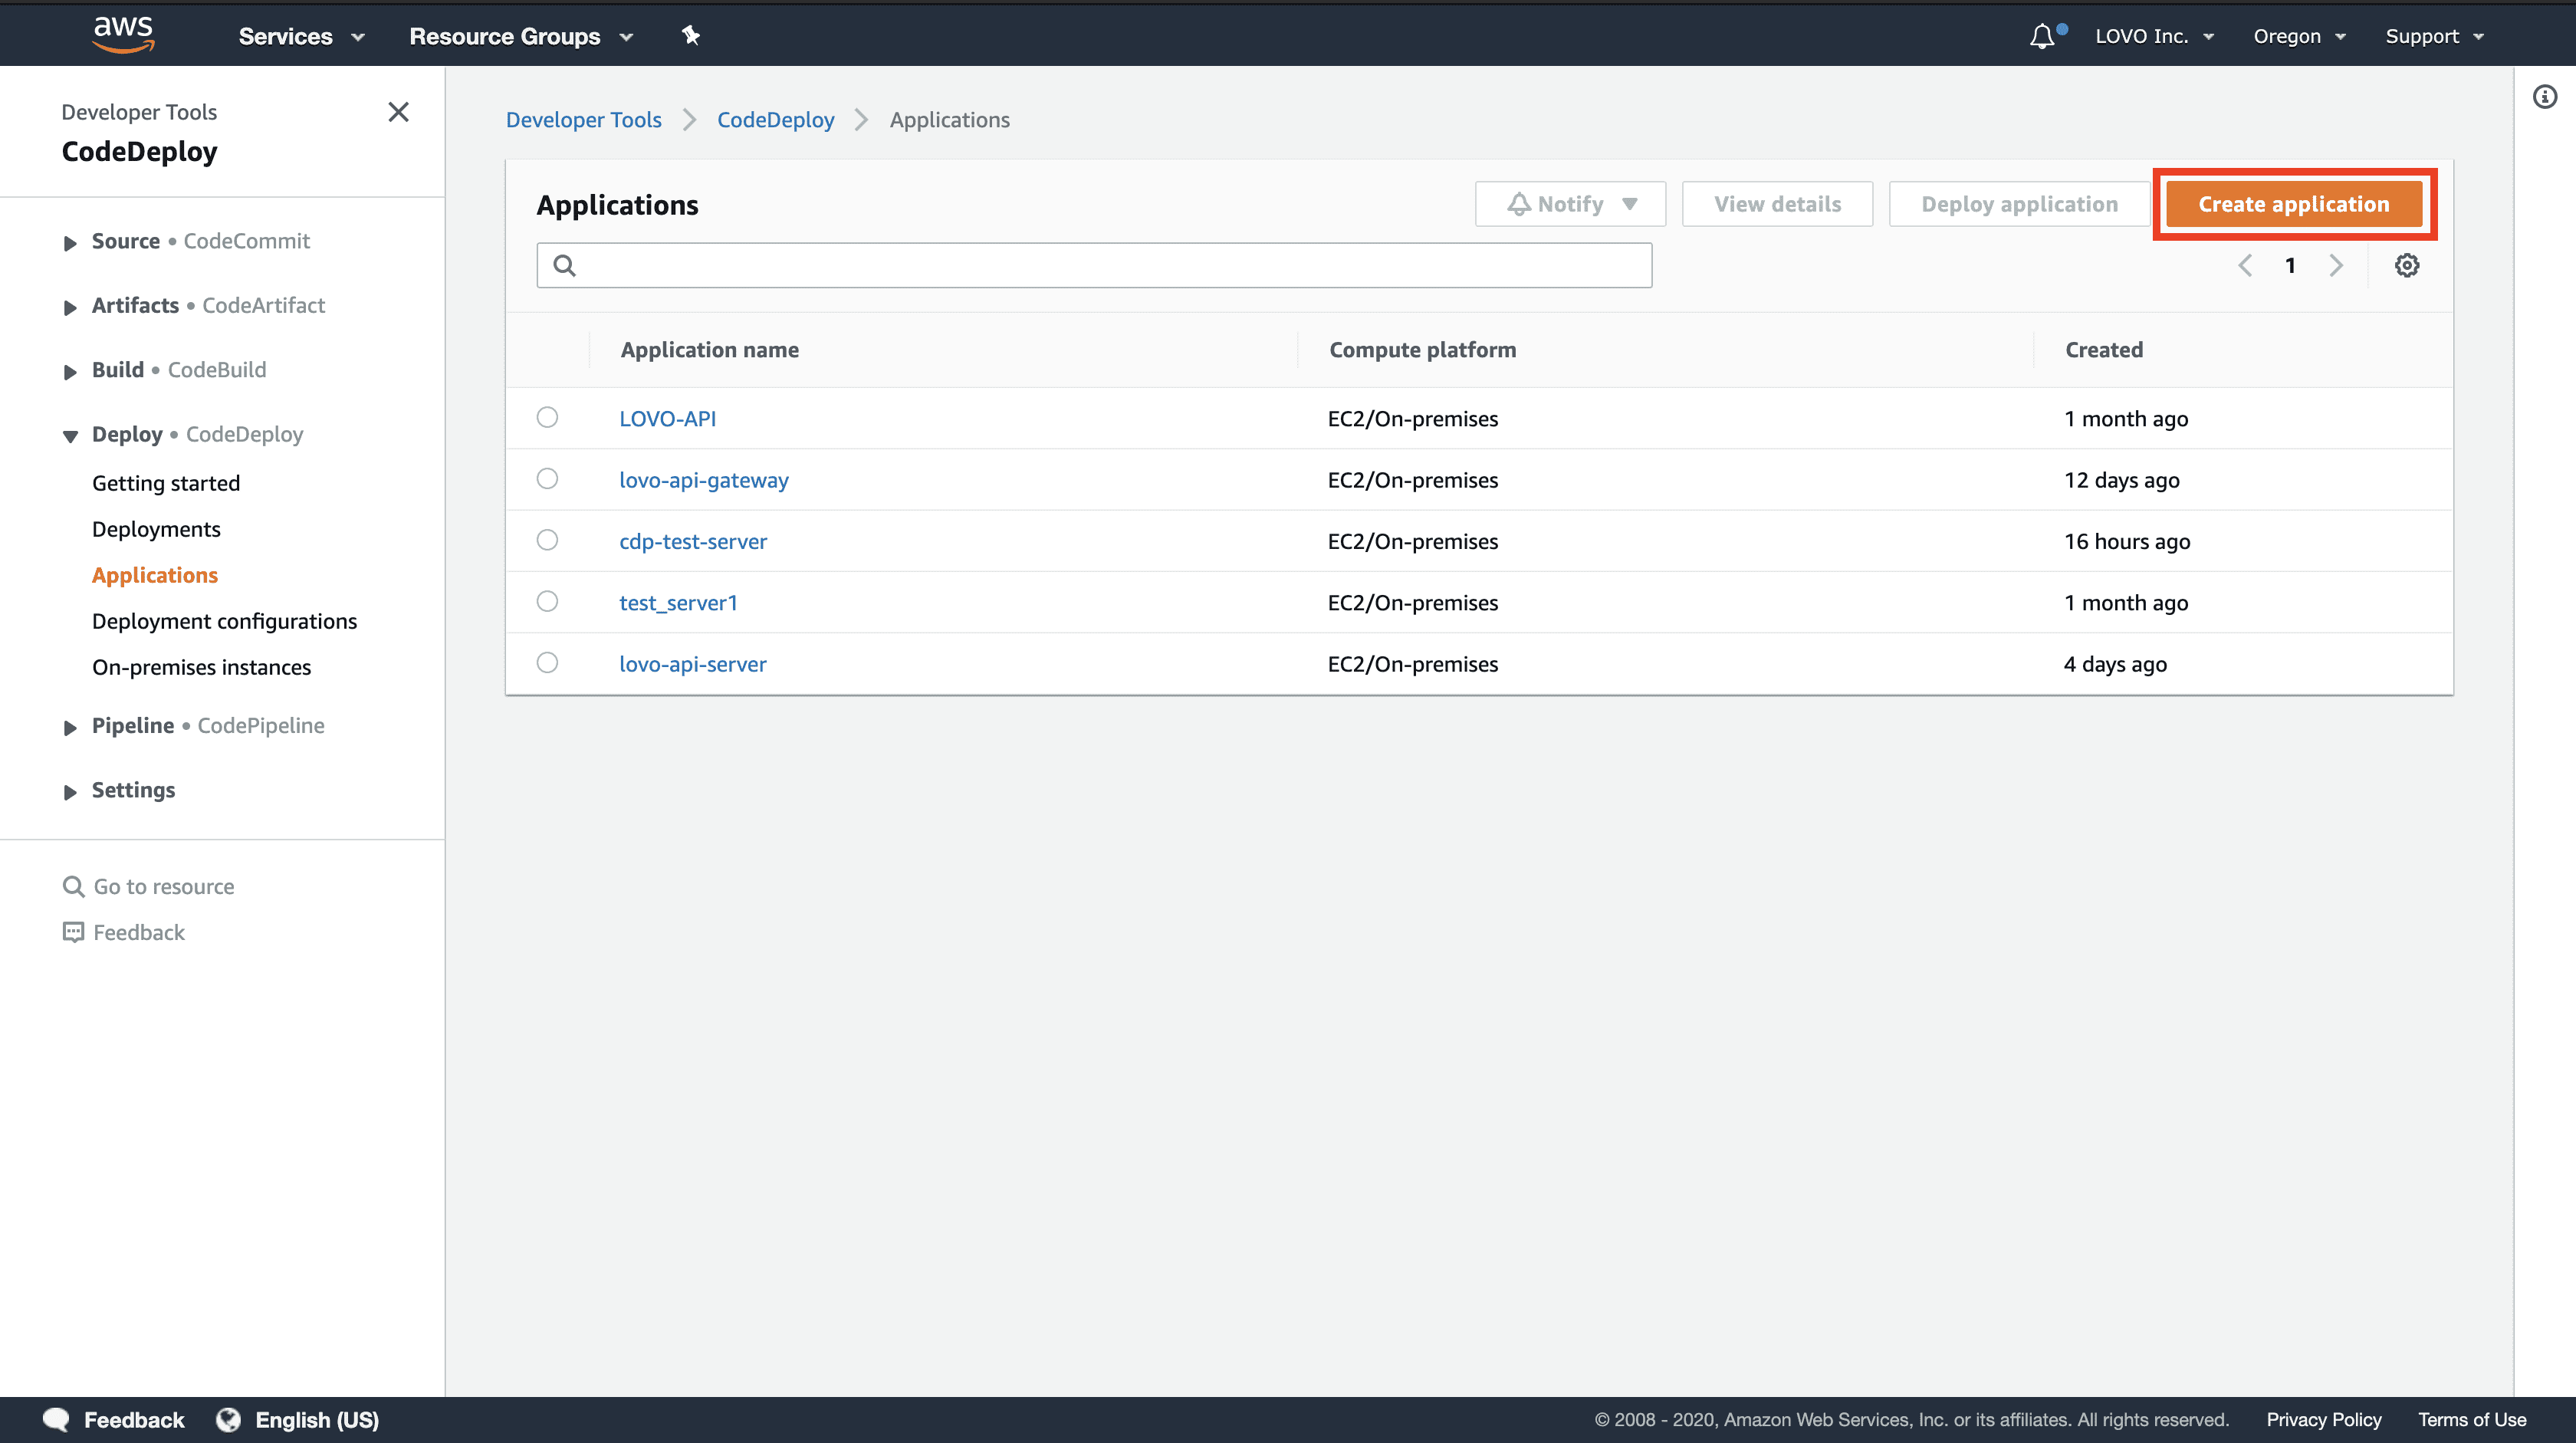Screen dimensions: 2576x1443
Task: Close the Developer Tools sidebar with X
Action: tap(398, 112)
